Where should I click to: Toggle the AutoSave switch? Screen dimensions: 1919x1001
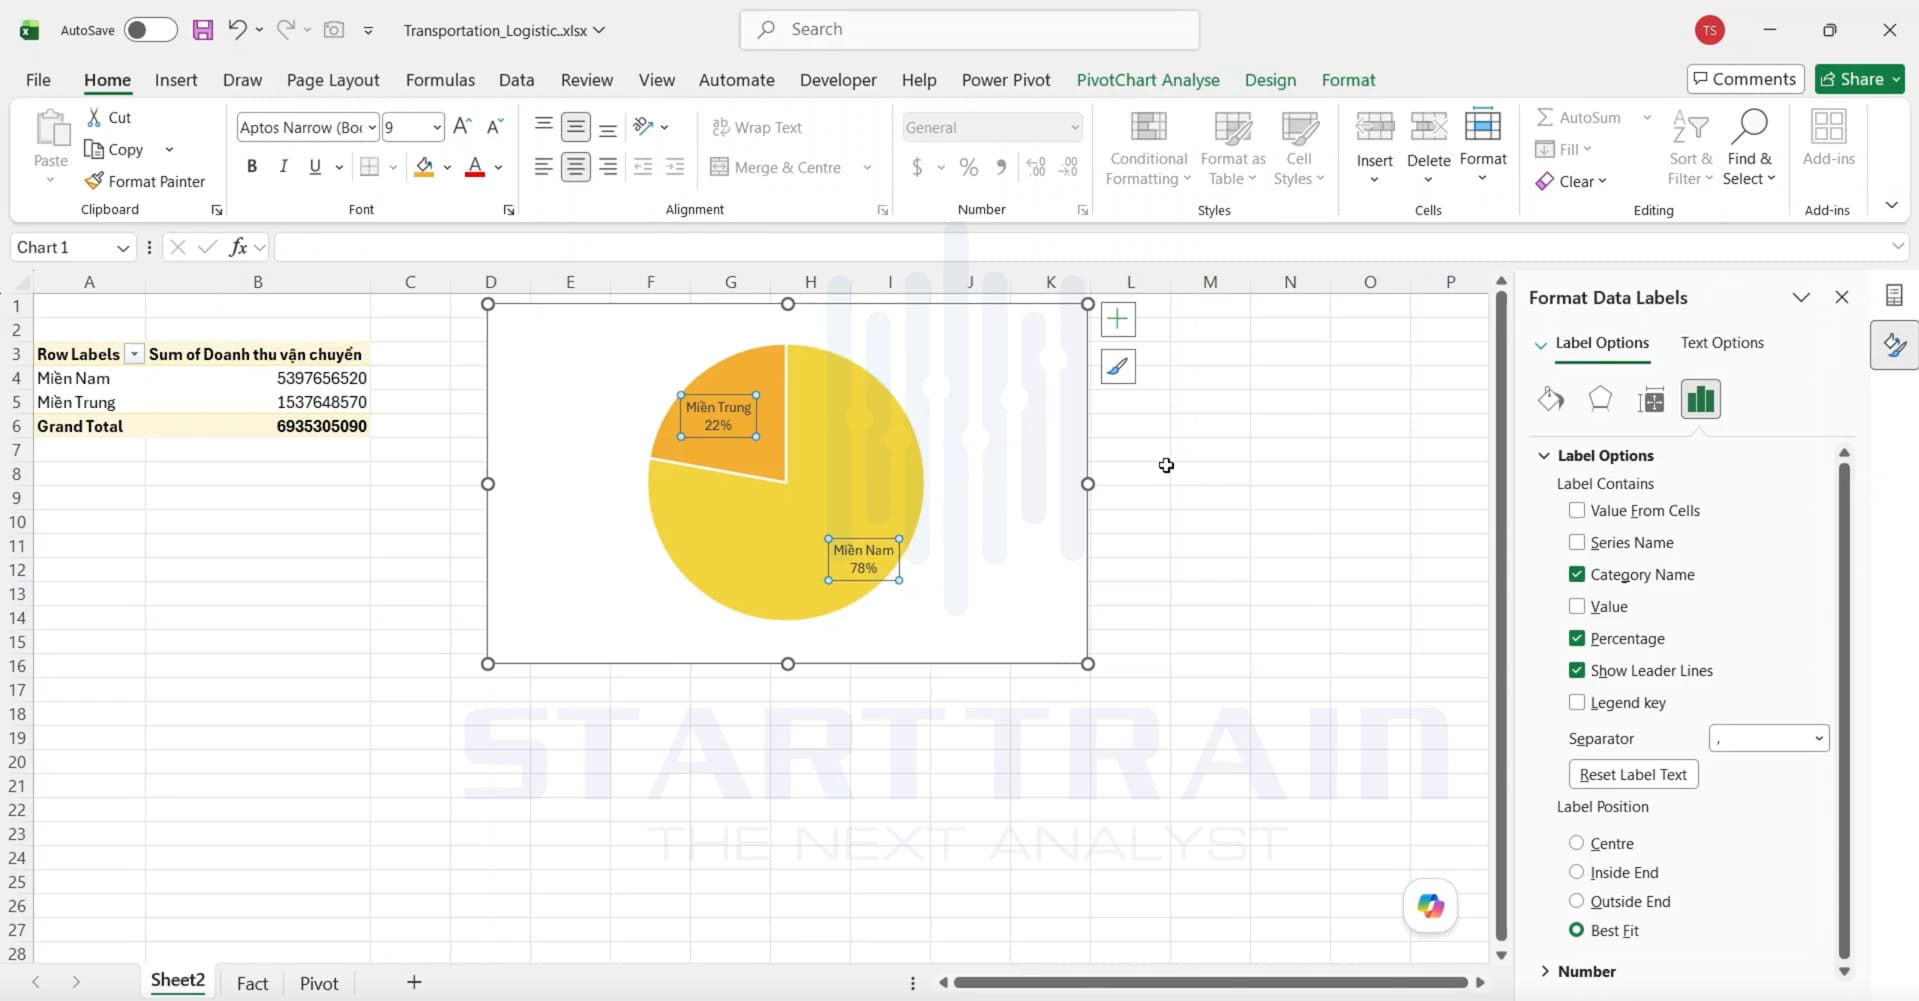(x=150, y=30)
